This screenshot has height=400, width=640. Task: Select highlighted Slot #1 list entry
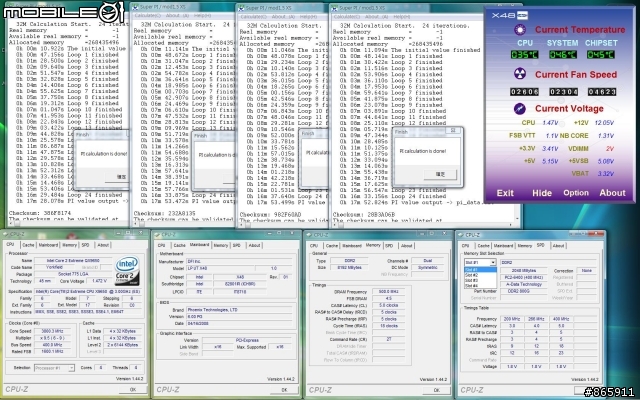480,270
